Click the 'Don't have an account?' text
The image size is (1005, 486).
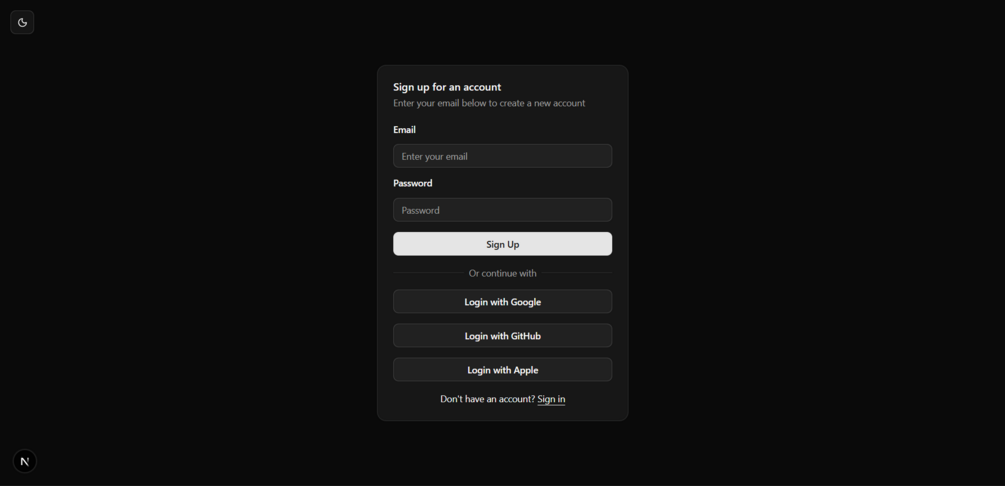(487, 399)
